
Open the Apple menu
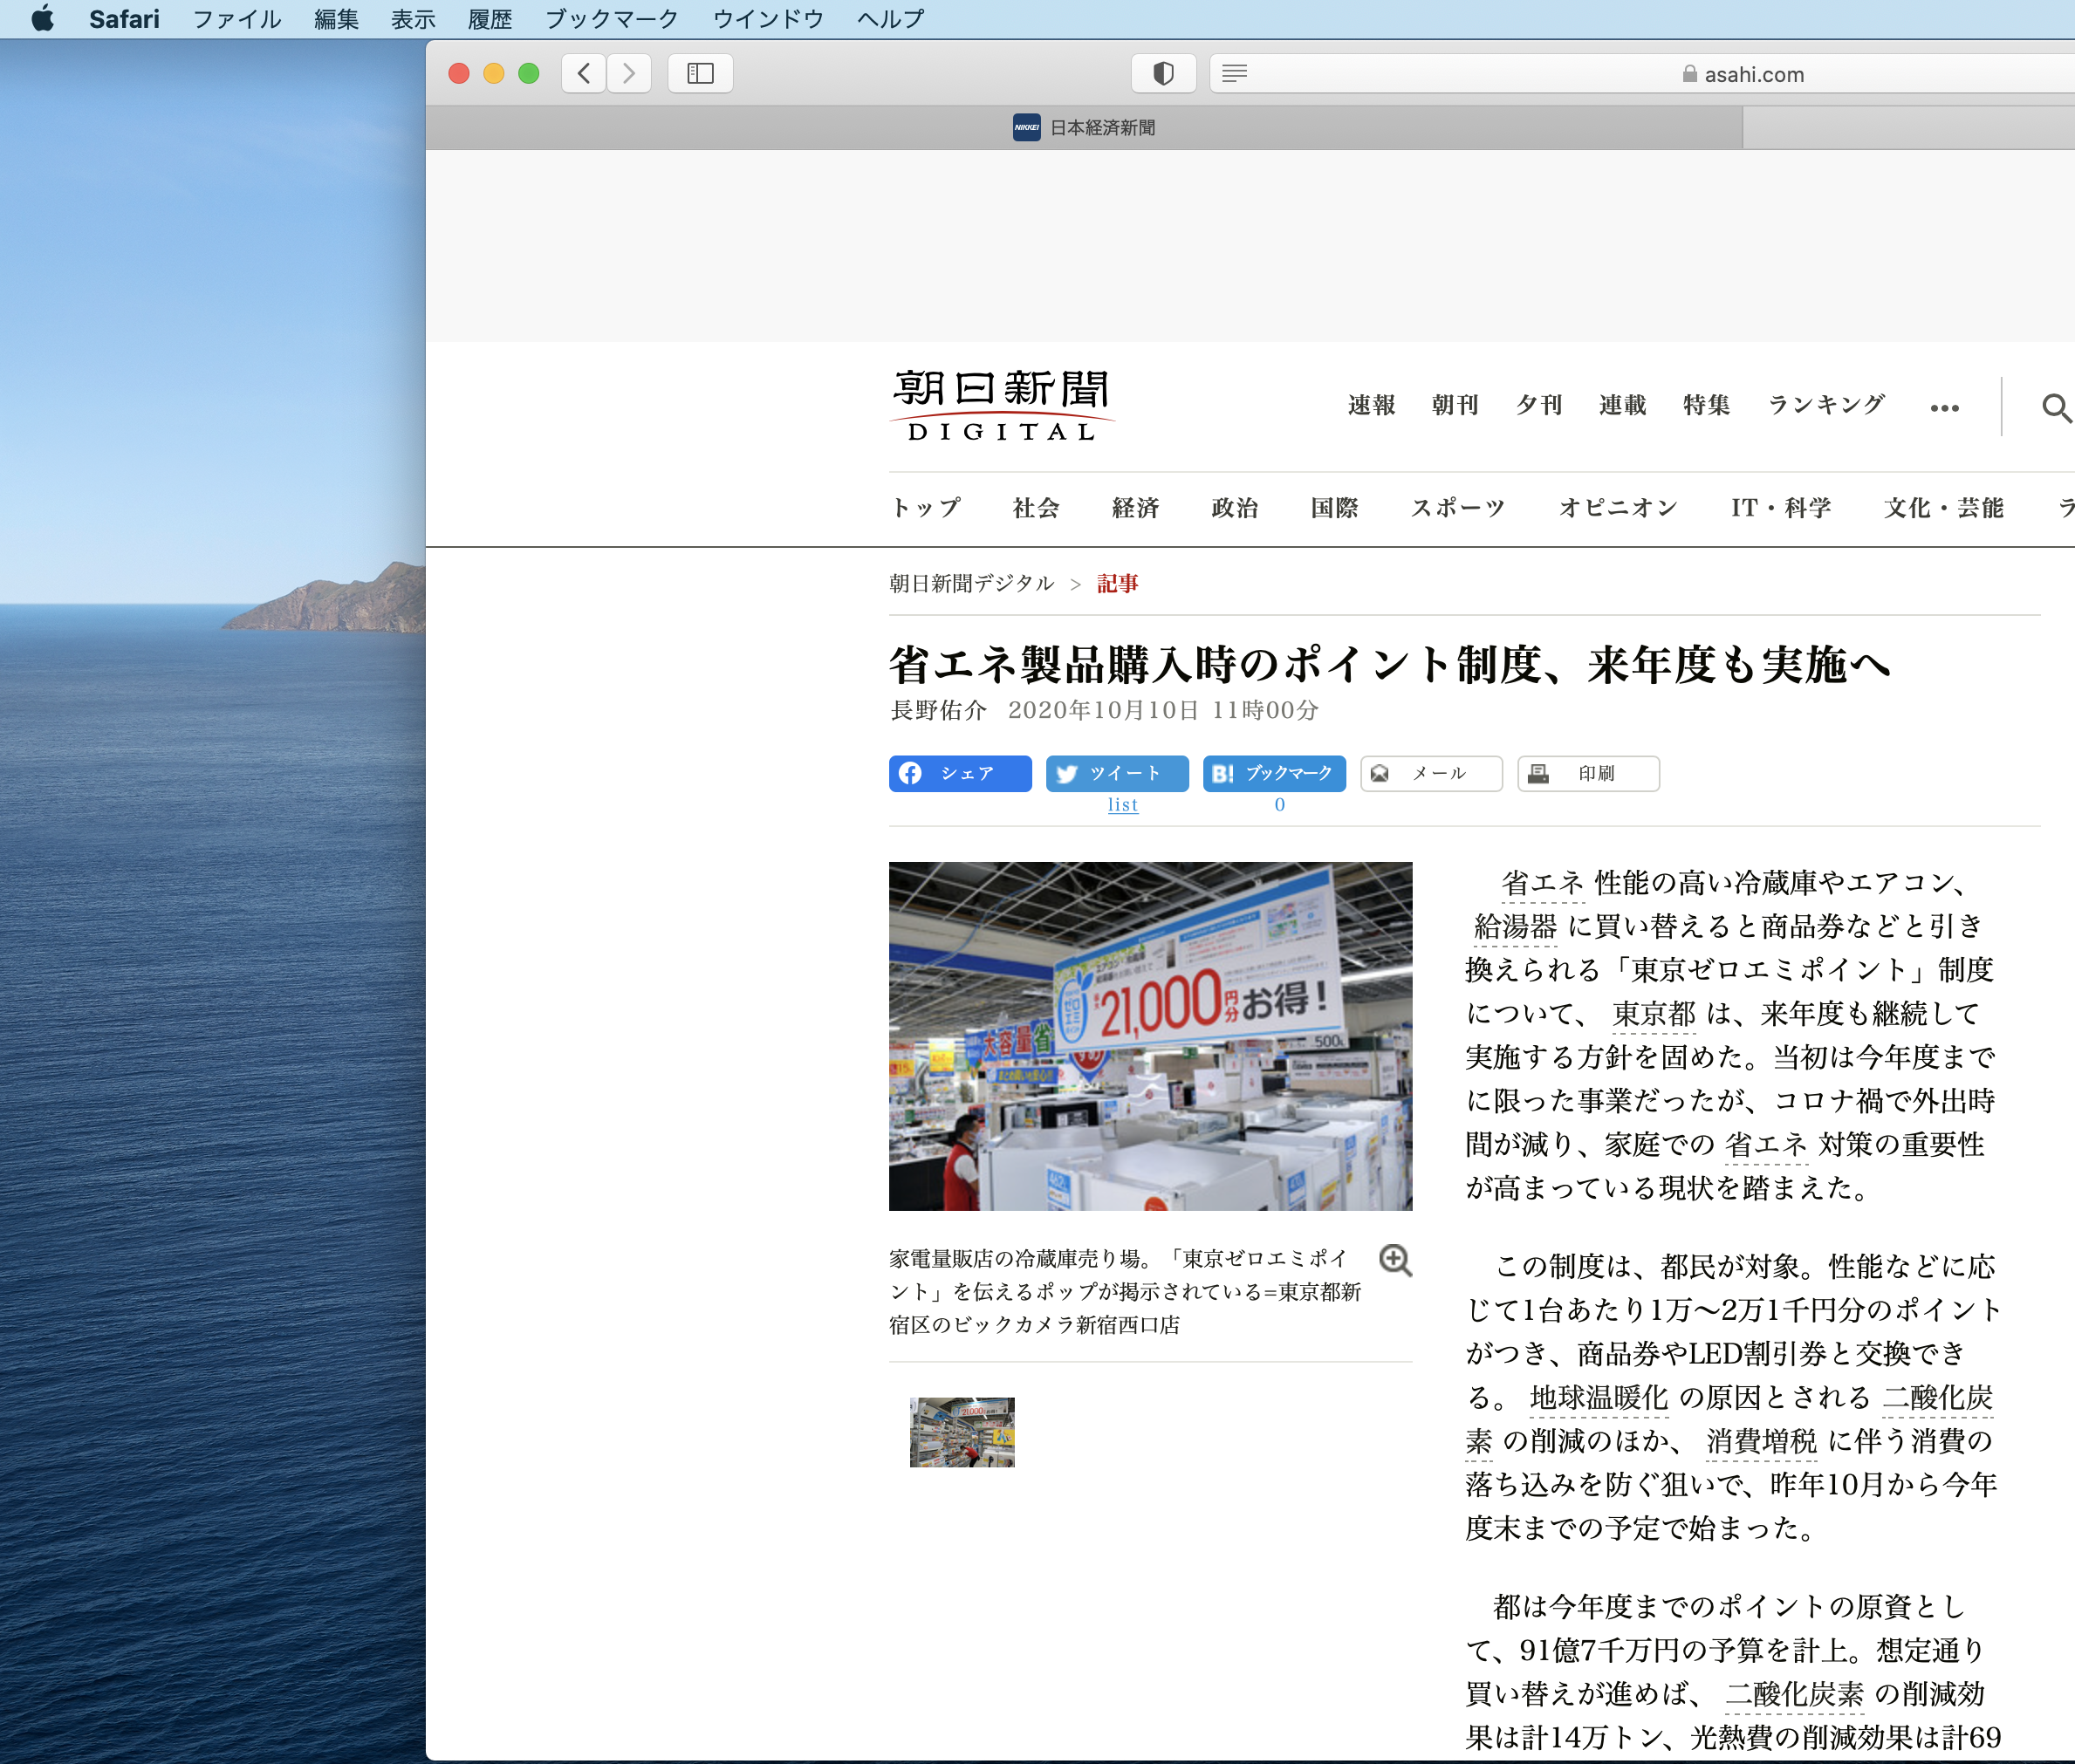pos(42,19)
